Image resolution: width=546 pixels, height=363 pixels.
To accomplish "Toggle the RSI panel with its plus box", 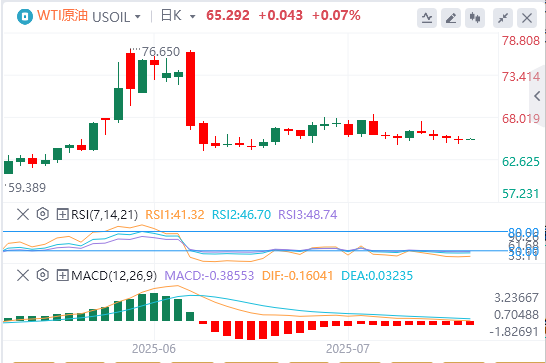I will click(x=62, y=214).
